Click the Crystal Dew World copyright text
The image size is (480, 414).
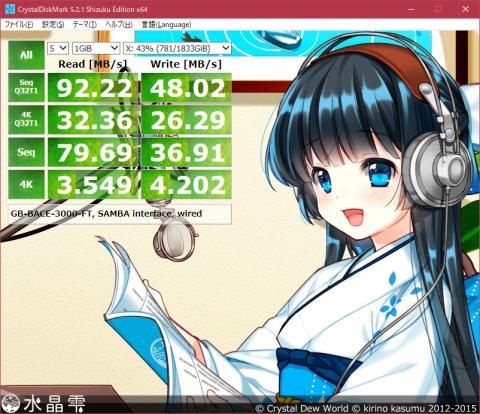coord(366,408)
